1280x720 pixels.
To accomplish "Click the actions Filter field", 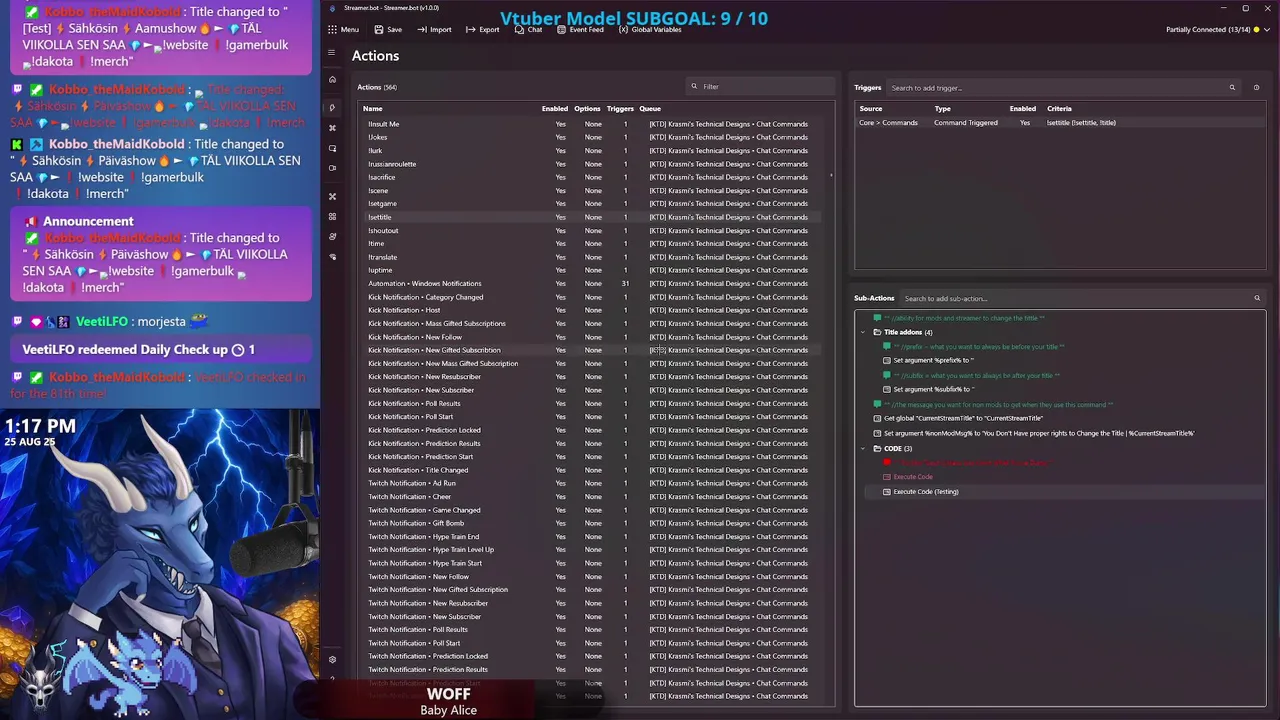I will coord(758,87).
